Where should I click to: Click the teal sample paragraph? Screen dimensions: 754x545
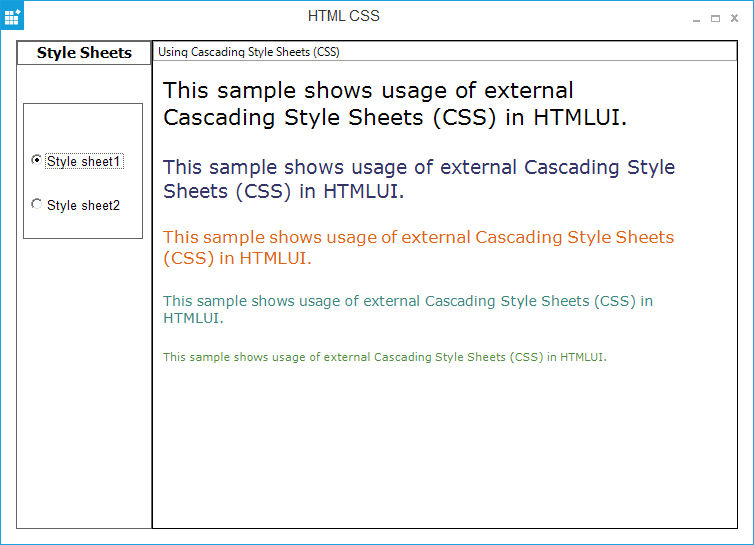pyautogui.click(x=407, y=308)
